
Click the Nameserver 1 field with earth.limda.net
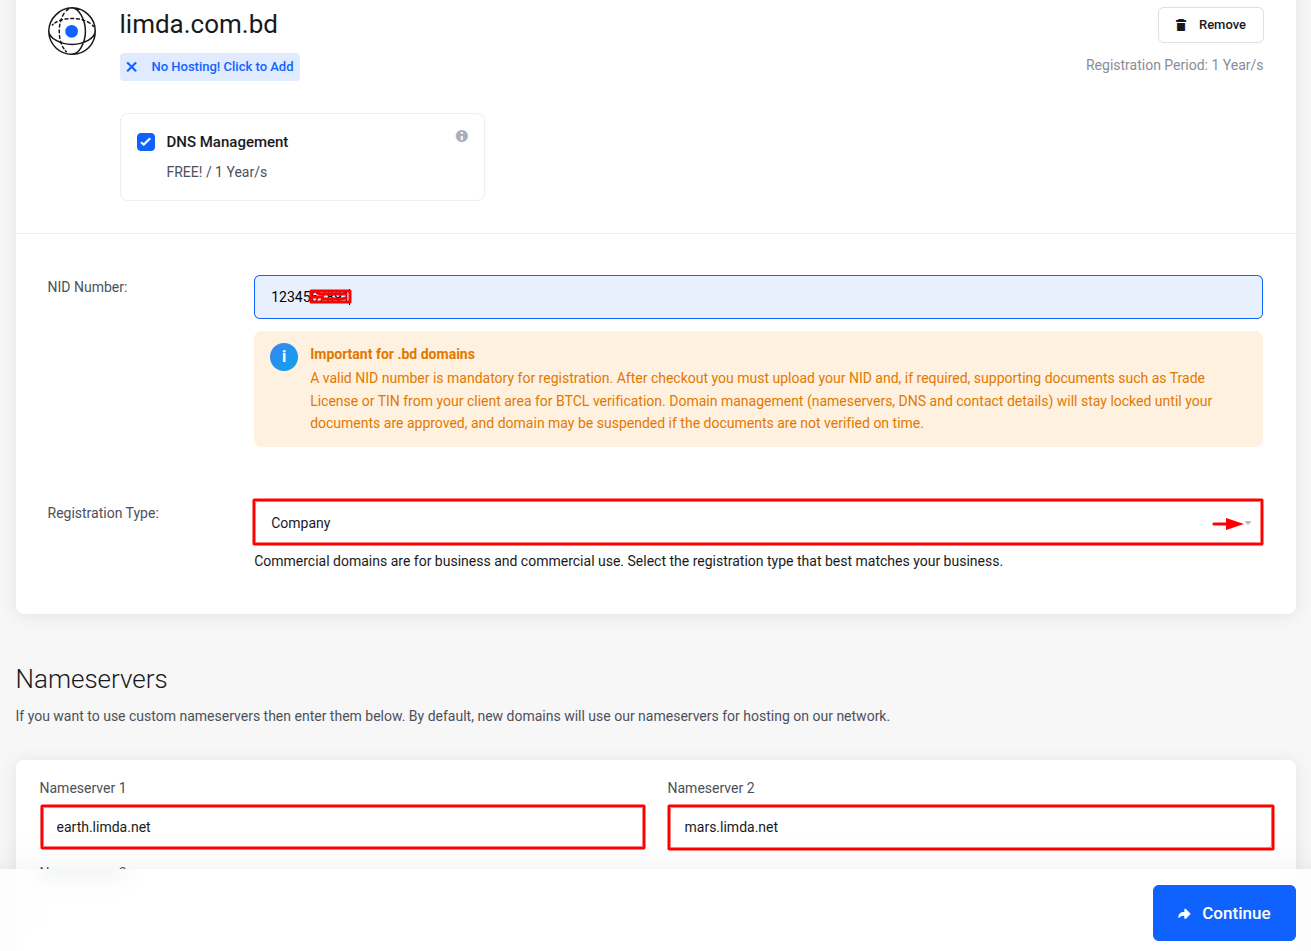click(x=343, y=827)
